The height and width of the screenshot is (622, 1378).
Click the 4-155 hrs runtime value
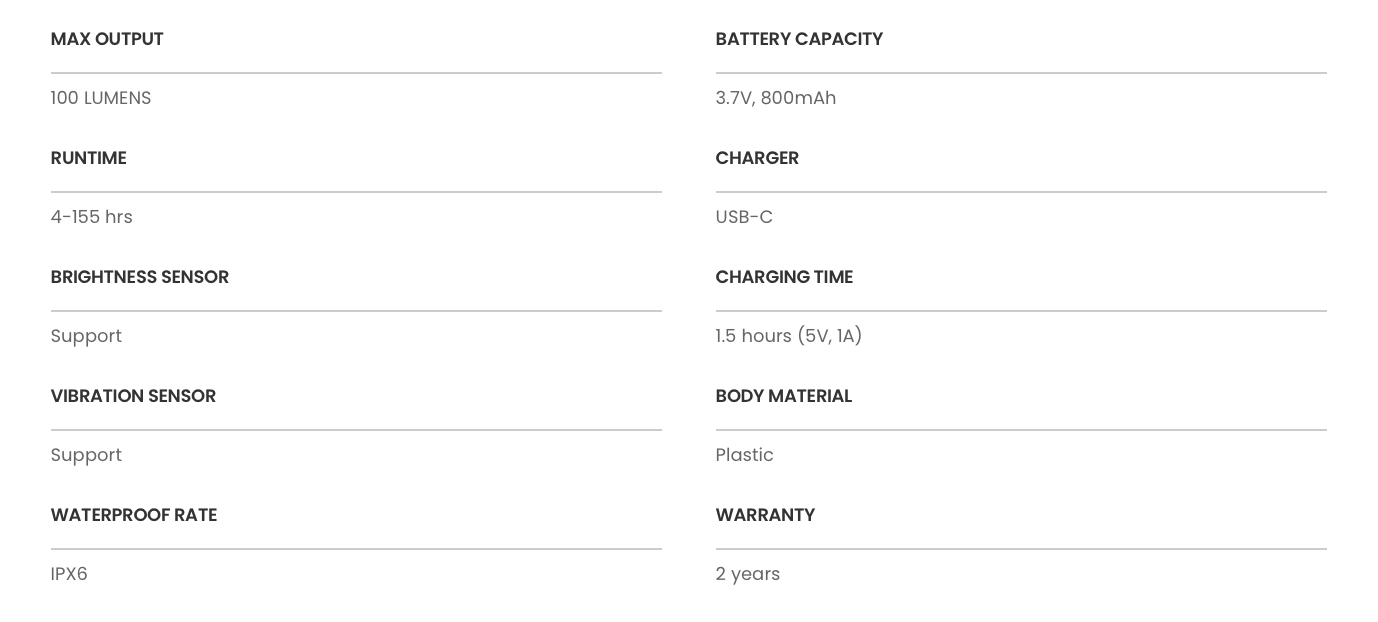(x=92, y=217)
